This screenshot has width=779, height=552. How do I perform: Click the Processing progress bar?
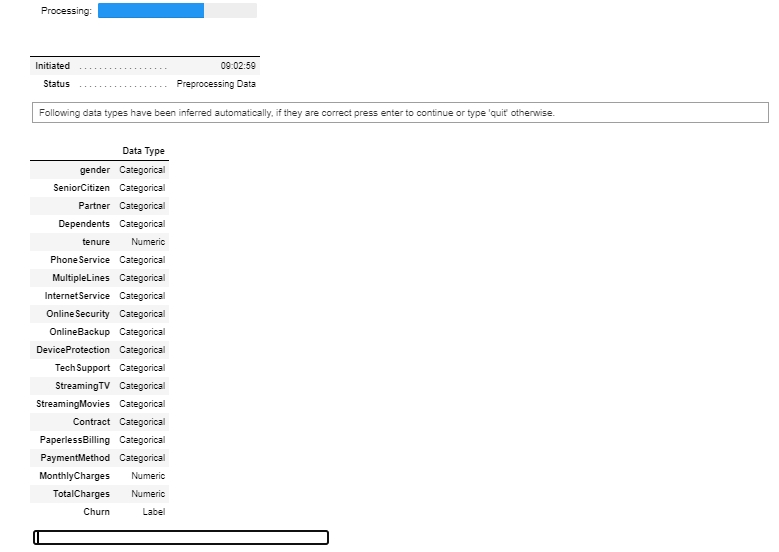point(177,11)
